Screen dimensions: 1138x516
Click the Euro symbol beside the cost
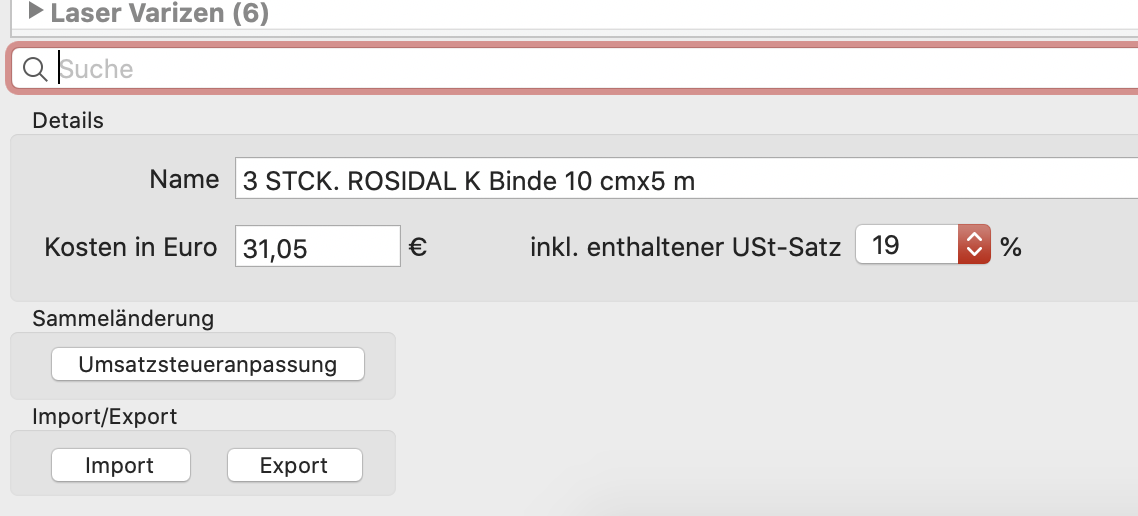(x=417, y=247)
